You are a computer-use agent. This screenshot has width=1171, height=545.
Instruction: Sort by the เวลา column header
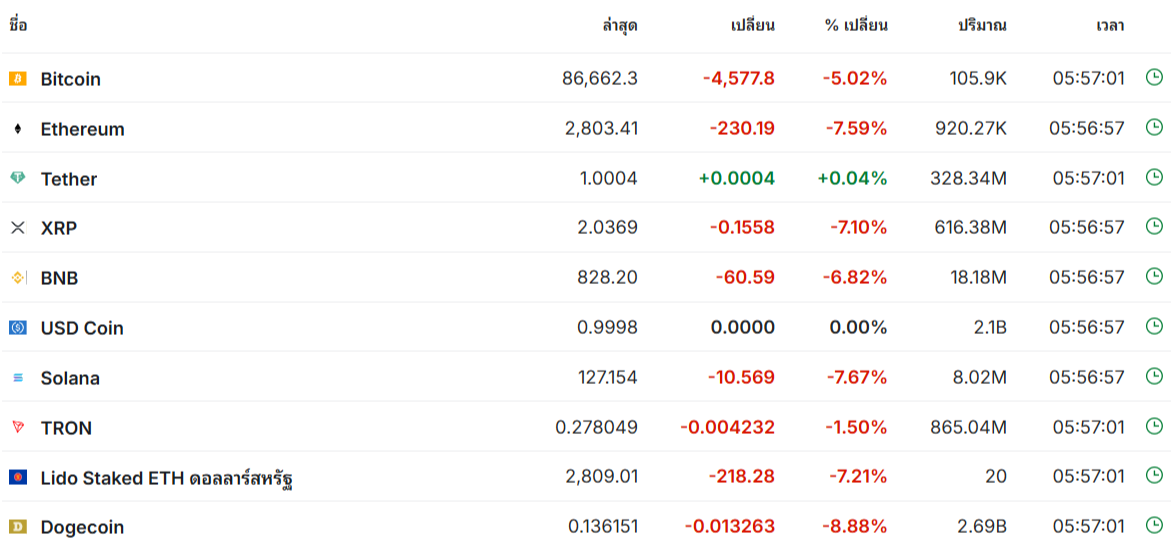coord(1110,26)
